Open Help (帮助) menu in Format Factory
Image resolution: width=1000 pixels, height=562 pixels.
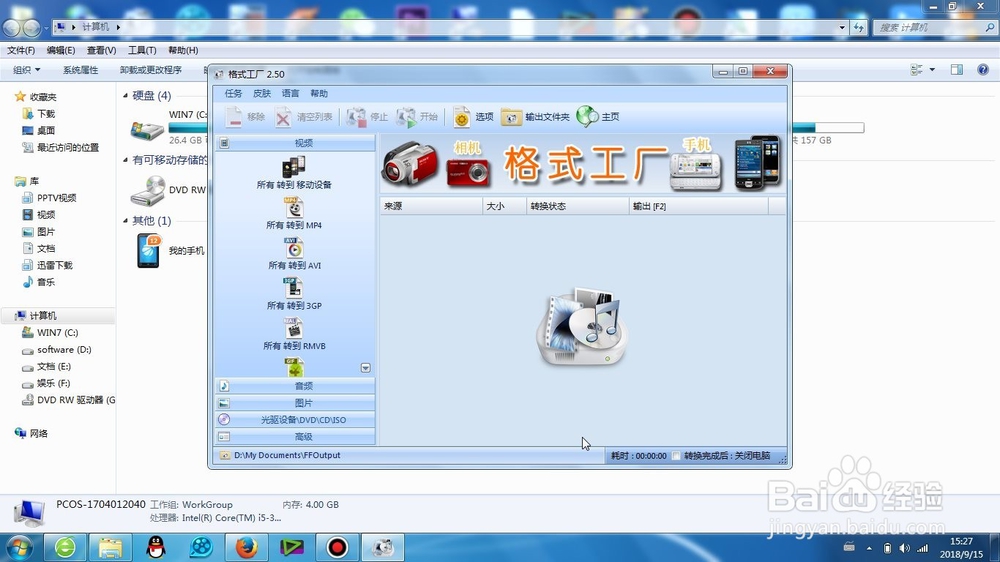point(319,93)
